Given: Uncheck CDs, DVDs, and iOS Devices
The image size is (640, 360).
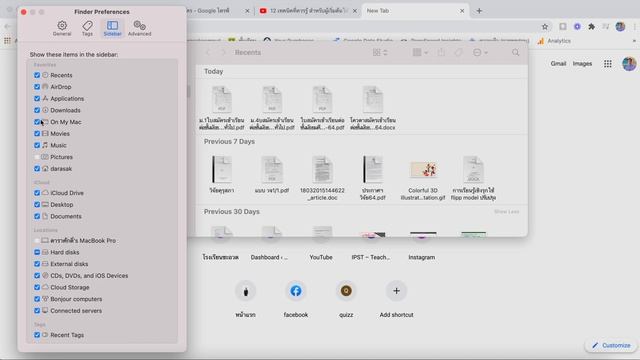Looking at the screenshot, I should (x=37, y=276).
